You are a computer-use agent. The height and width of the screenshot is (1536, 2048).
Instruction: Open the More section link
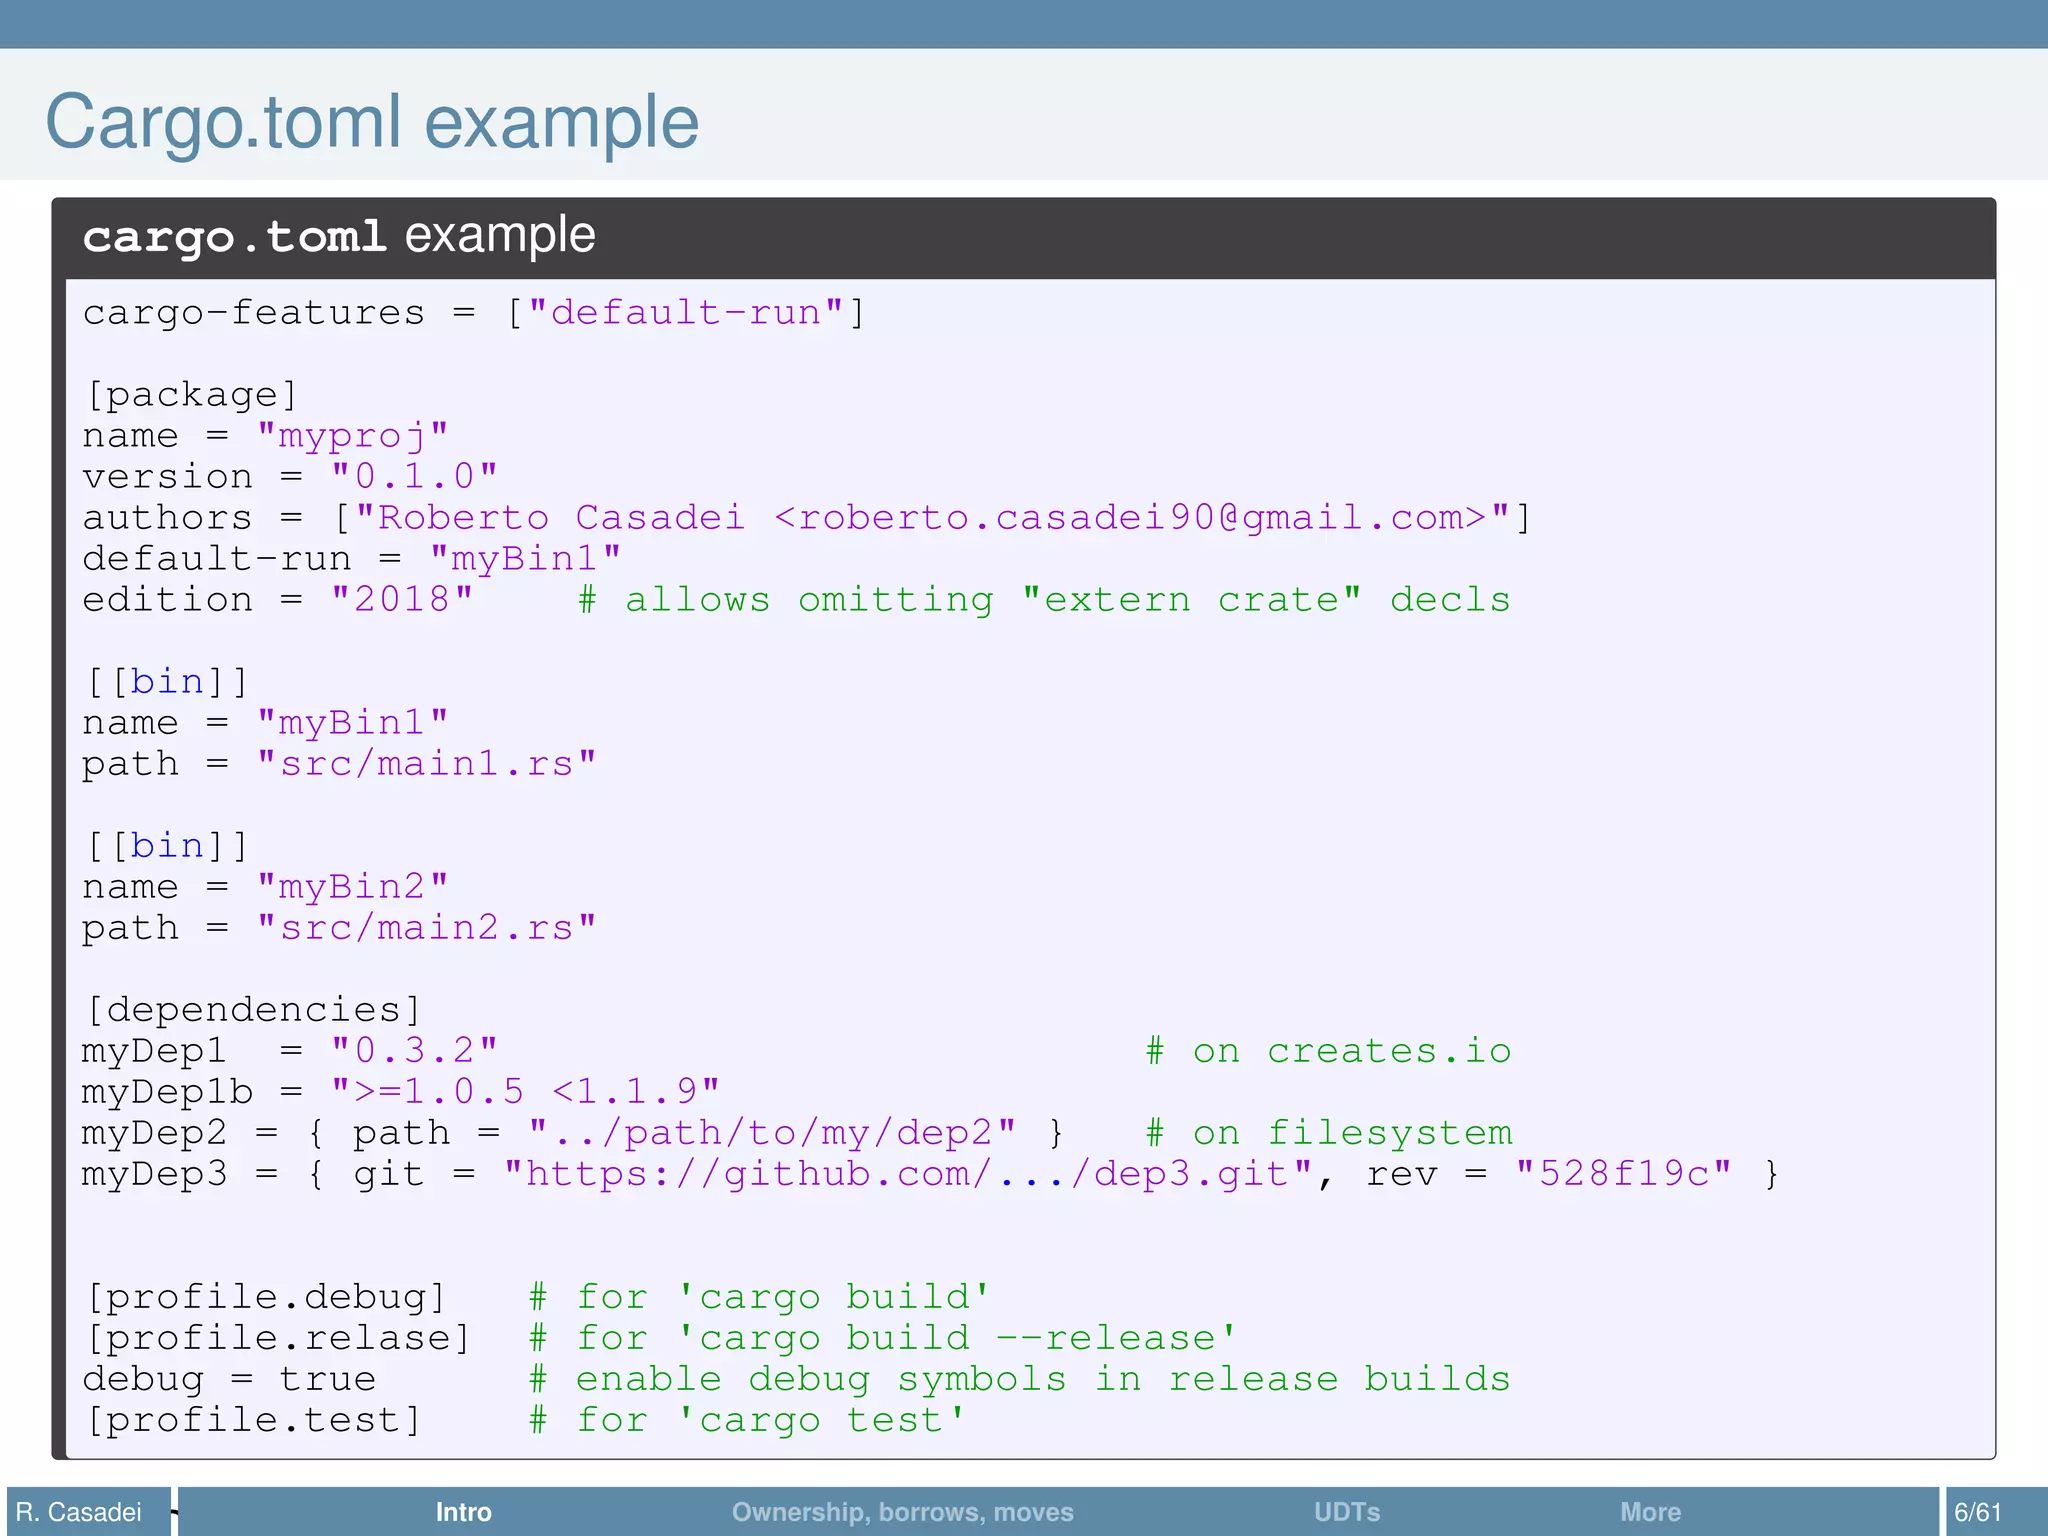click(1650, 1511)
